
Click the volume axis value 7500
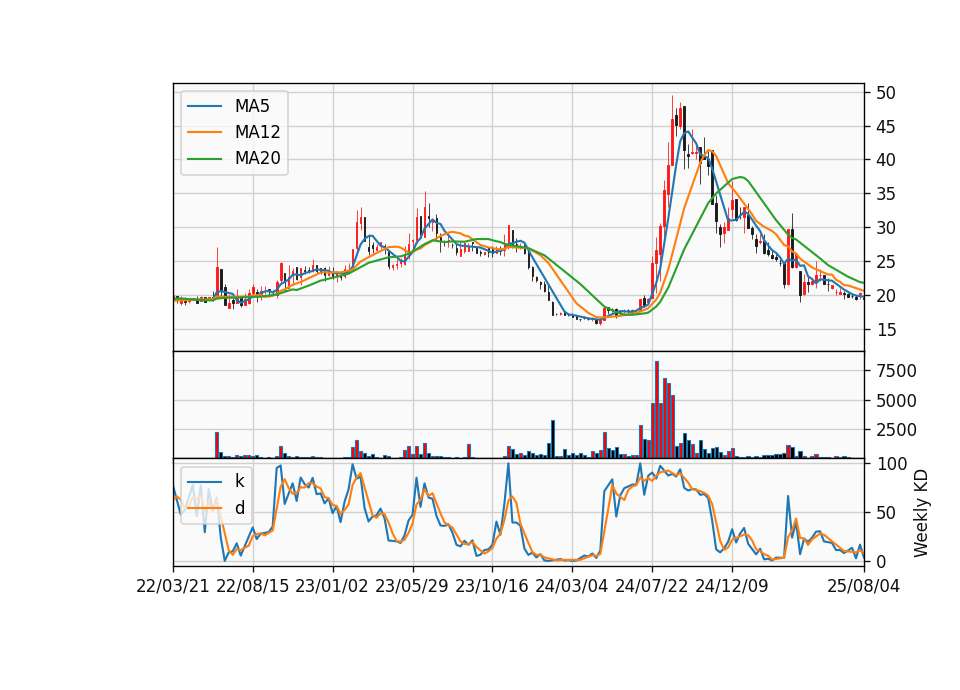pyautogui.click(x=896, y=371)
